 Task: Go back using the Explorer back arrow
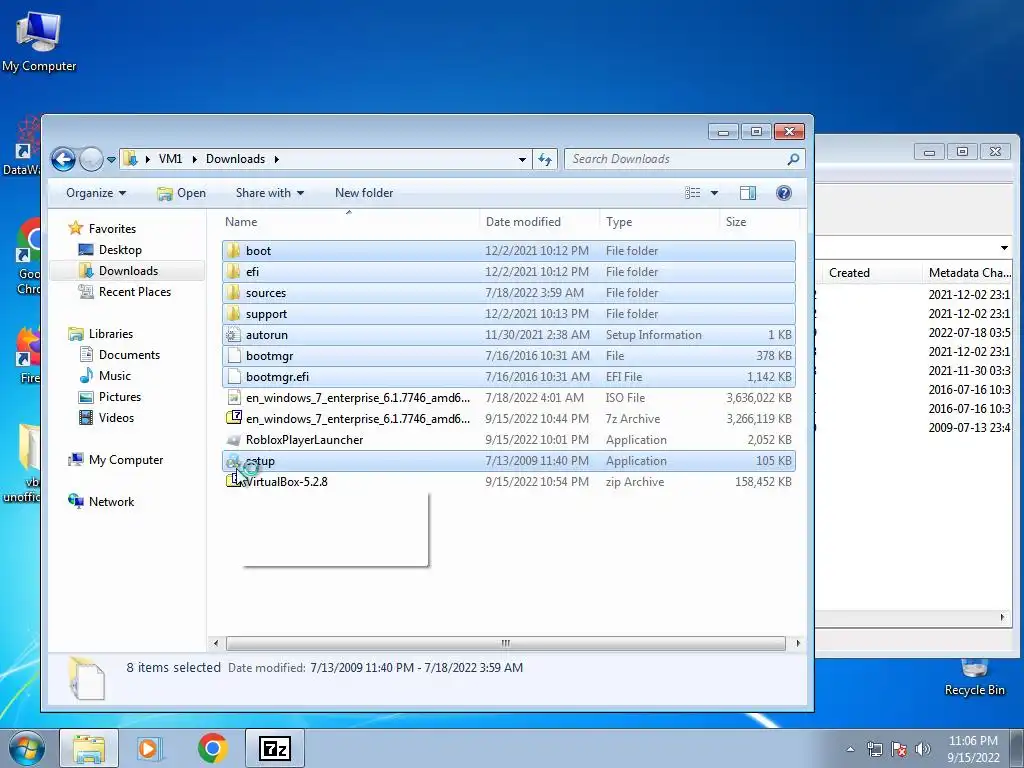[x=63, y=159]
